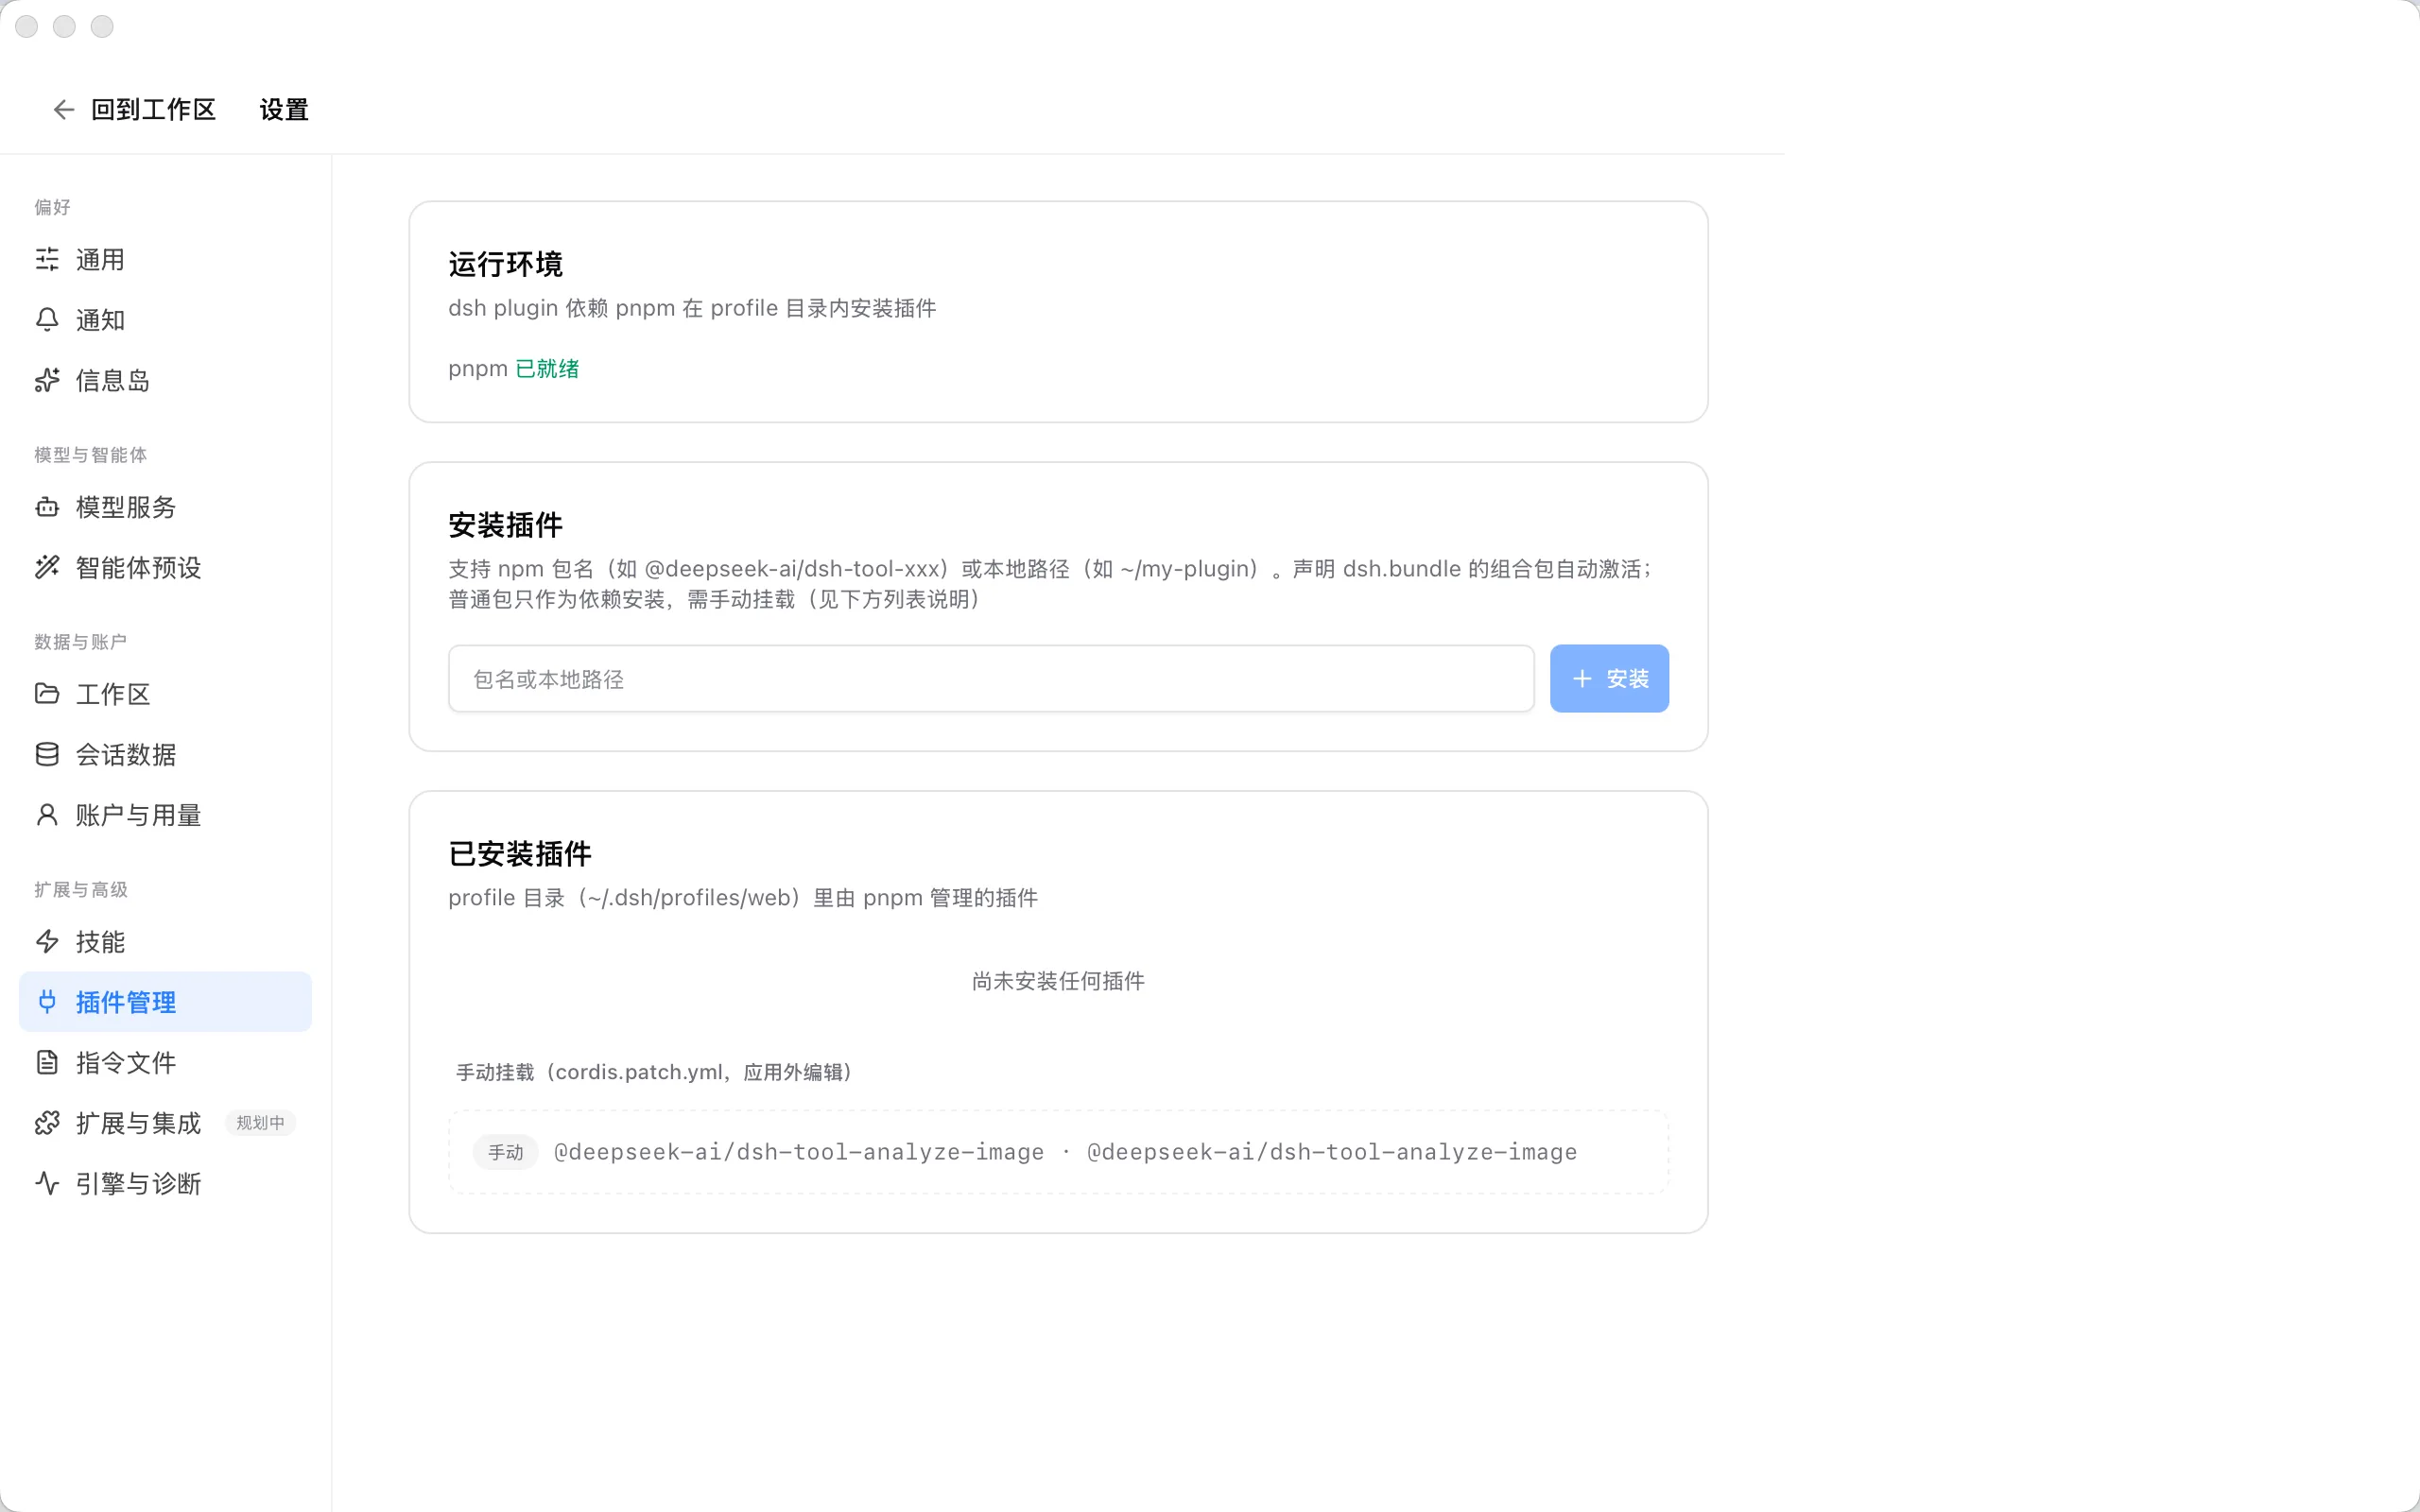Viewport: 2420px width, 1512px height.
Task: Open the 技能 settings page
Action: click(x=165, y=942)
